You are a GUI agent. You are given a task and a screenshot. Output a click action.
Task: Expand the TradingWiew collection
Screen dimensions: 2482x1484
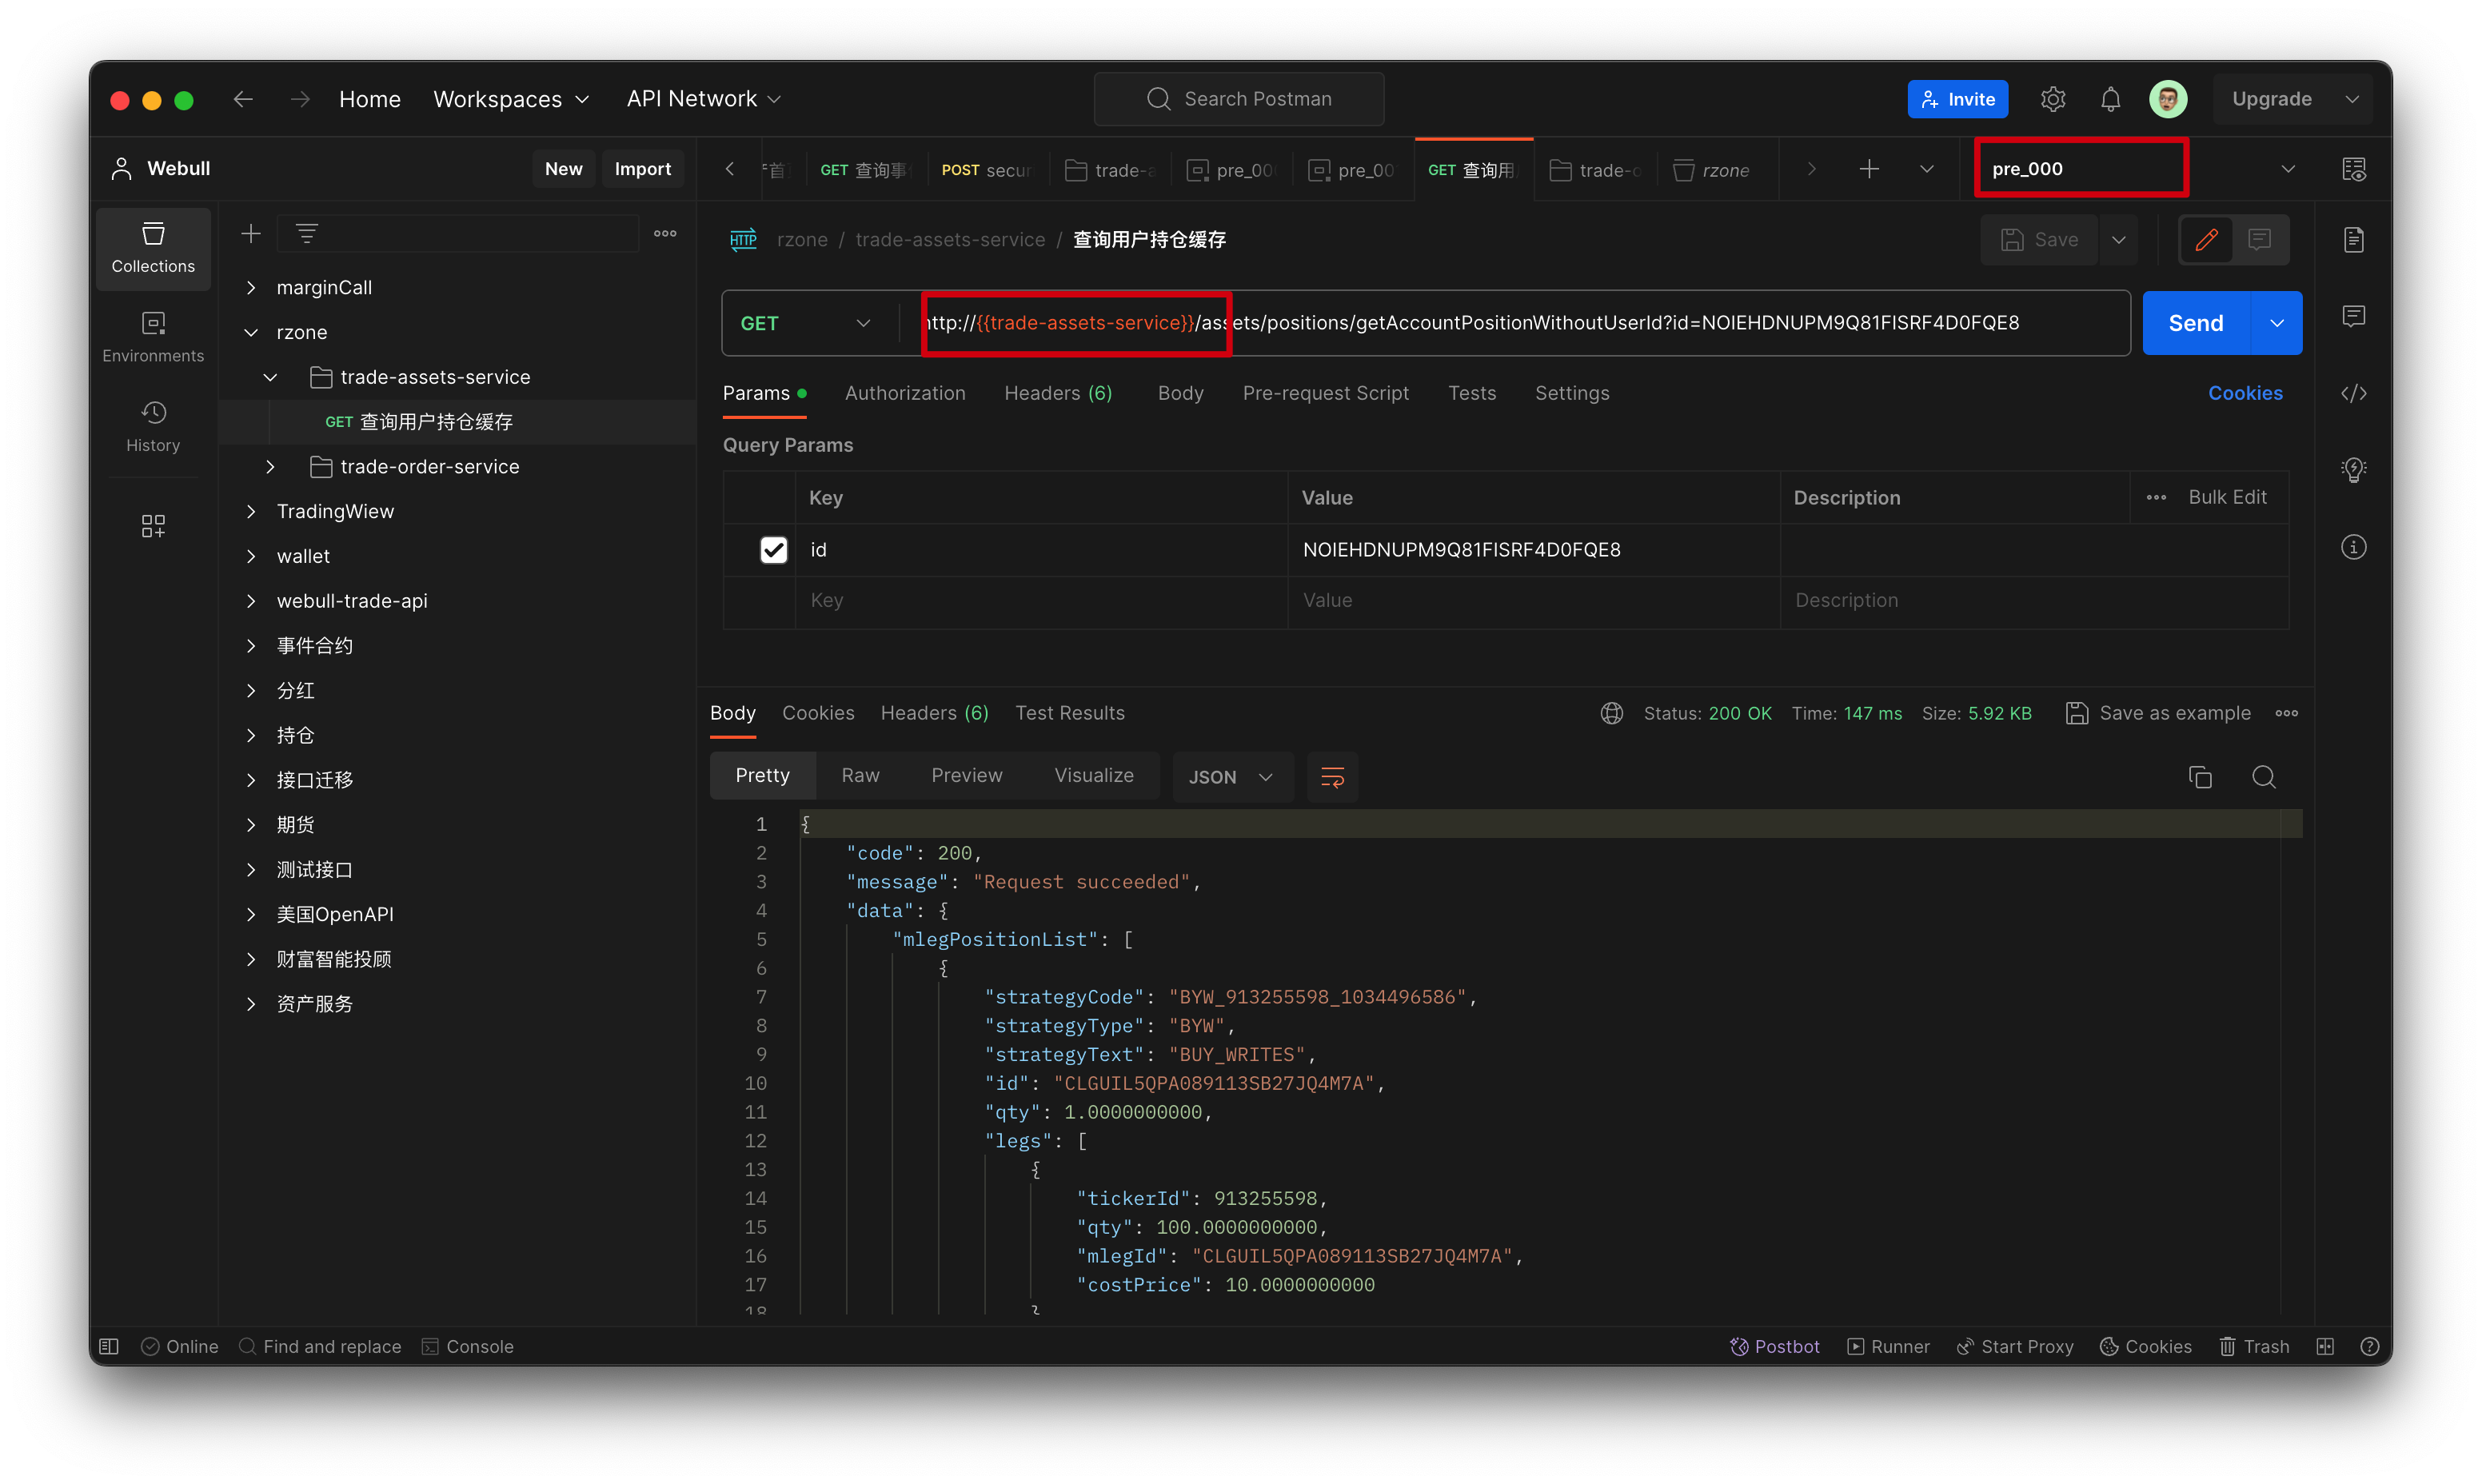click(251, 512)
